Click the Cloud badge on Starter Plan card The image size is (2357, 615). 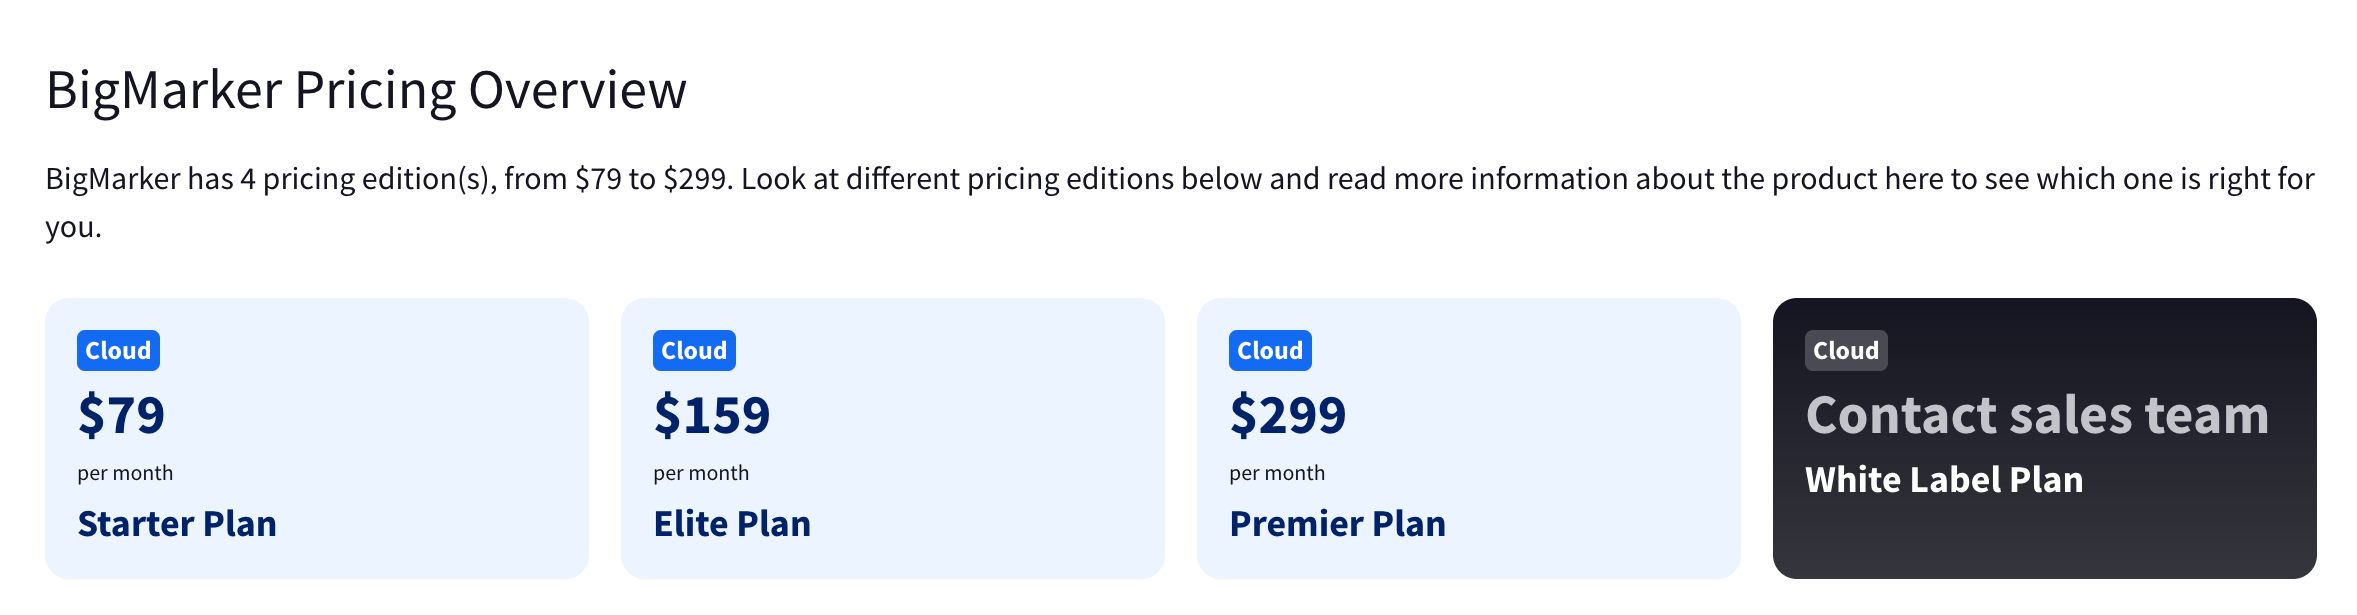[118, 351]
